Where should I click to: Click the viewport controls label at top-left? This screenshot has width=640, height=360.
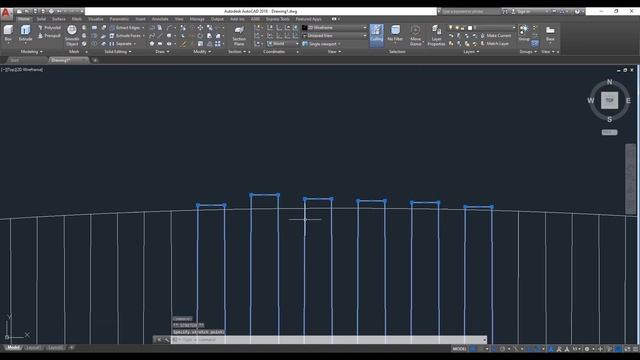click(x=22, y=70)
